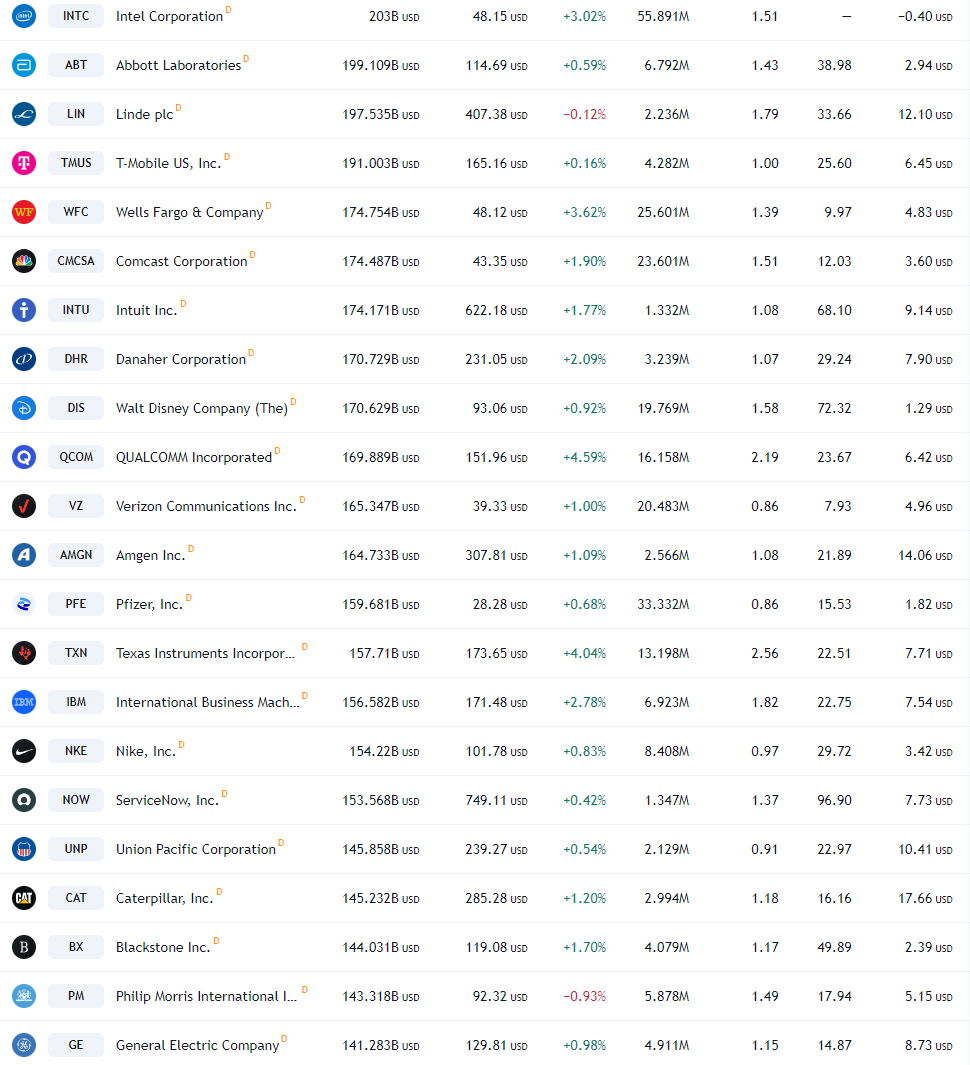Click the 72.32 P/E value
Screen dimensions: 970x1065
click(x=834, y=408)
